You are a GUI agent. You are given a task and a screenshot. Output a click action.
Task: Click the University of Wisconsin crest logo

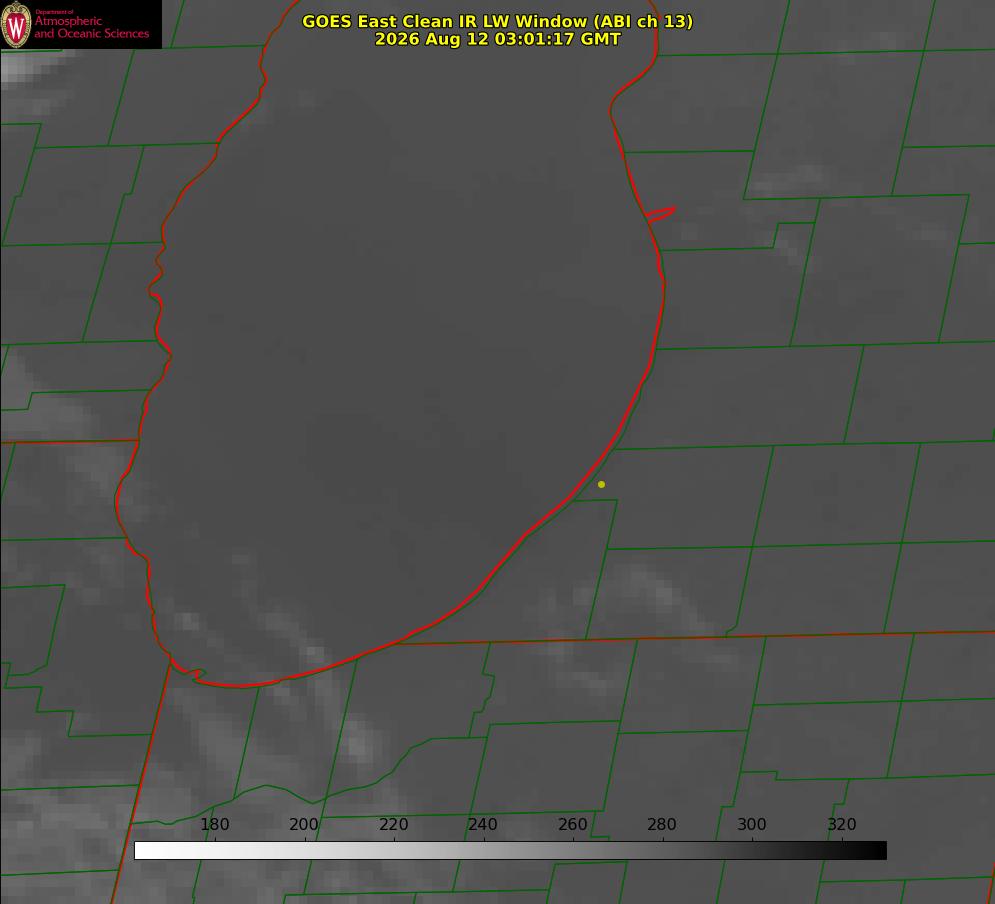(16, 24)
